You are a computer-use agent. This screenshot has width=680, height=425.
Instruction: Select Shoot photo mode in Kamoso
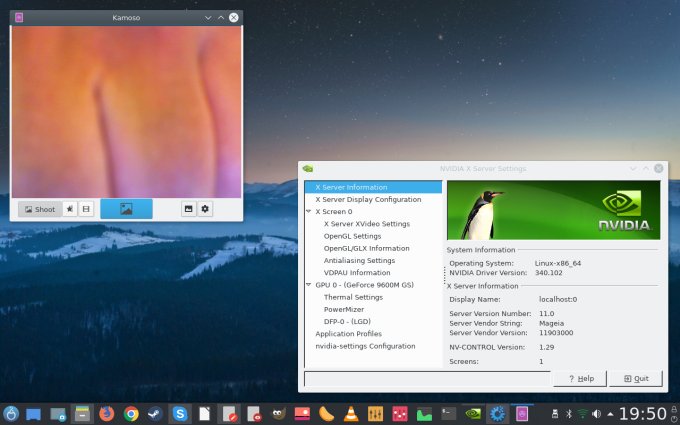(40, 209)
